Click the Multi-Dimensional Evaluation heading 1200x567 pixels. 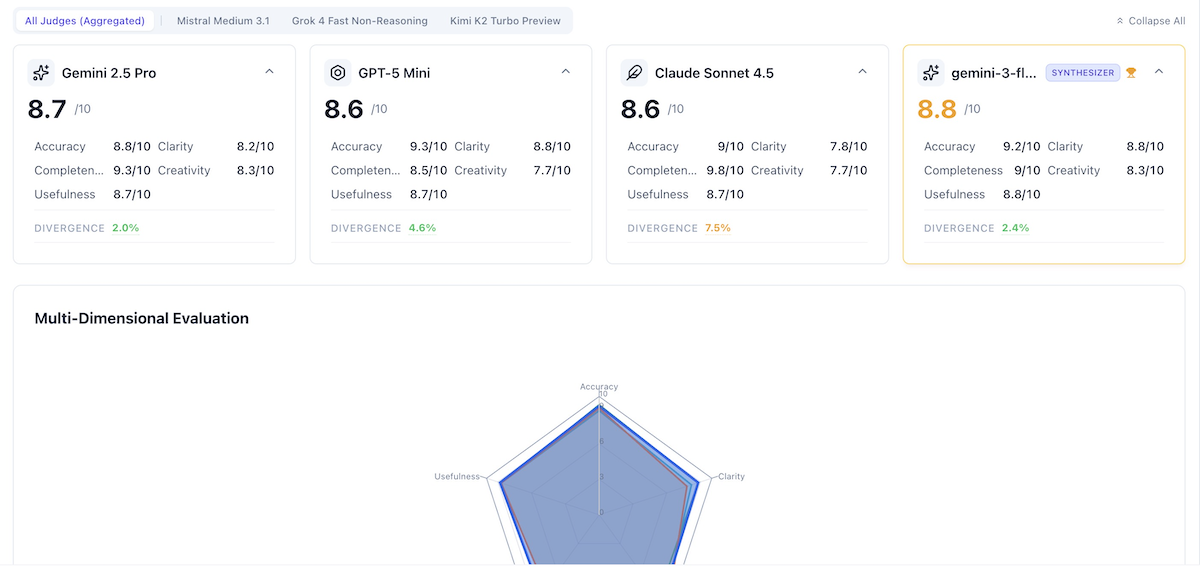coord(141,319)
